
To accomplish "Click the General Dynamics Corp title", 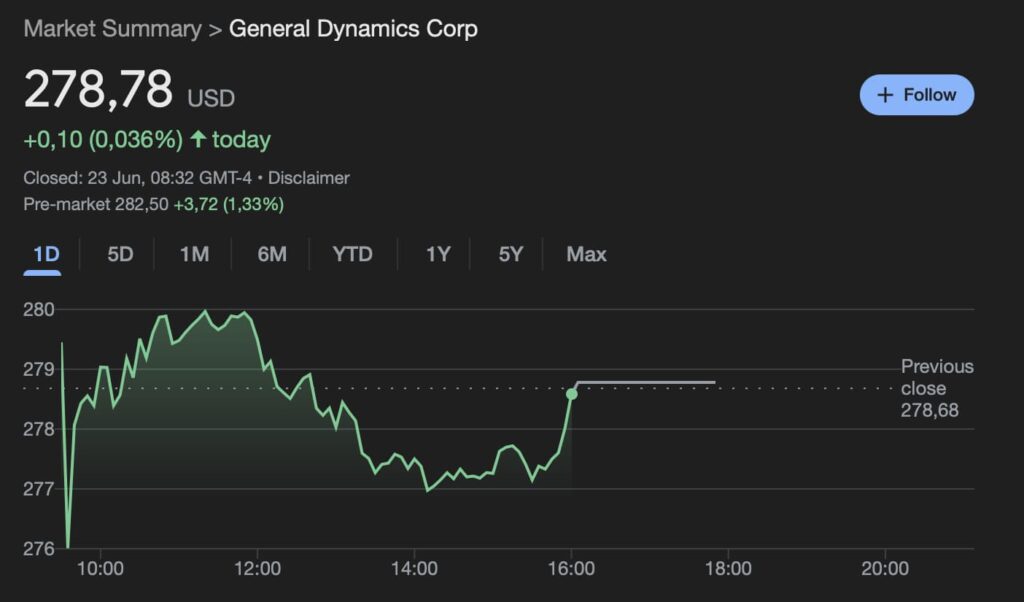I will click(353, 29).
